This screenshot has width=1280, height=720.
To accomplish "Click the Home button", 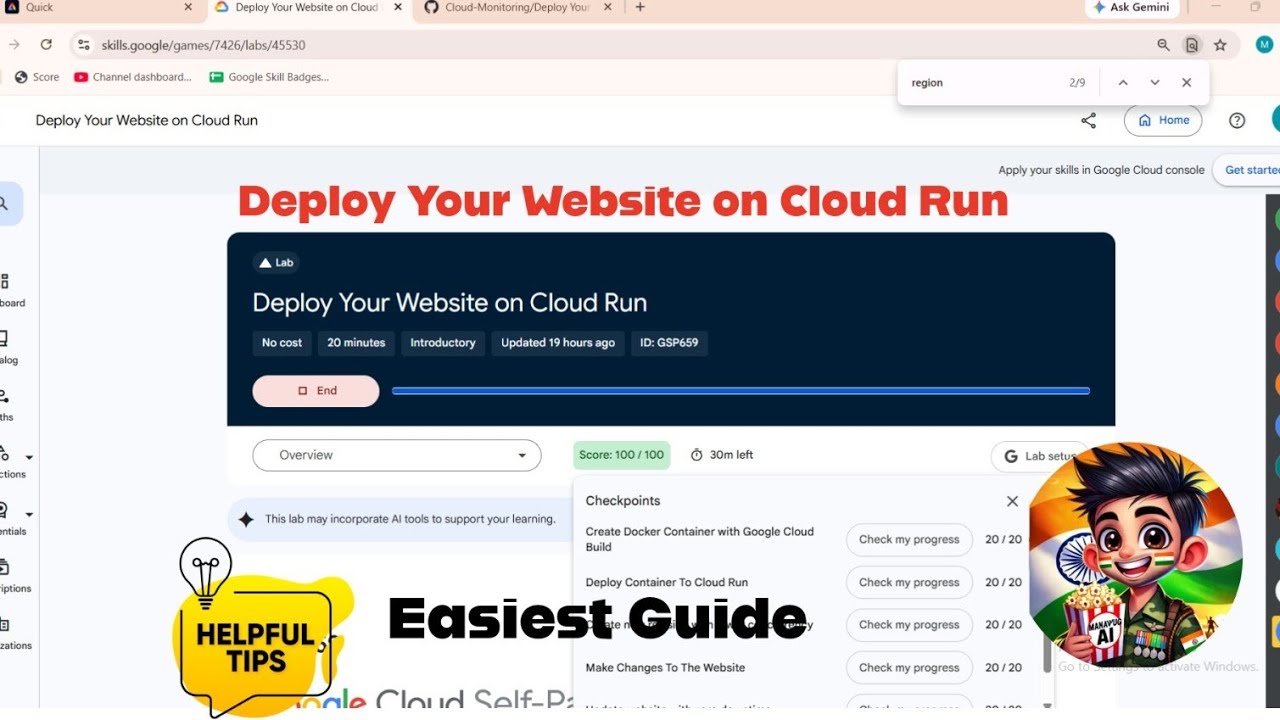I will click(1163, 120).
